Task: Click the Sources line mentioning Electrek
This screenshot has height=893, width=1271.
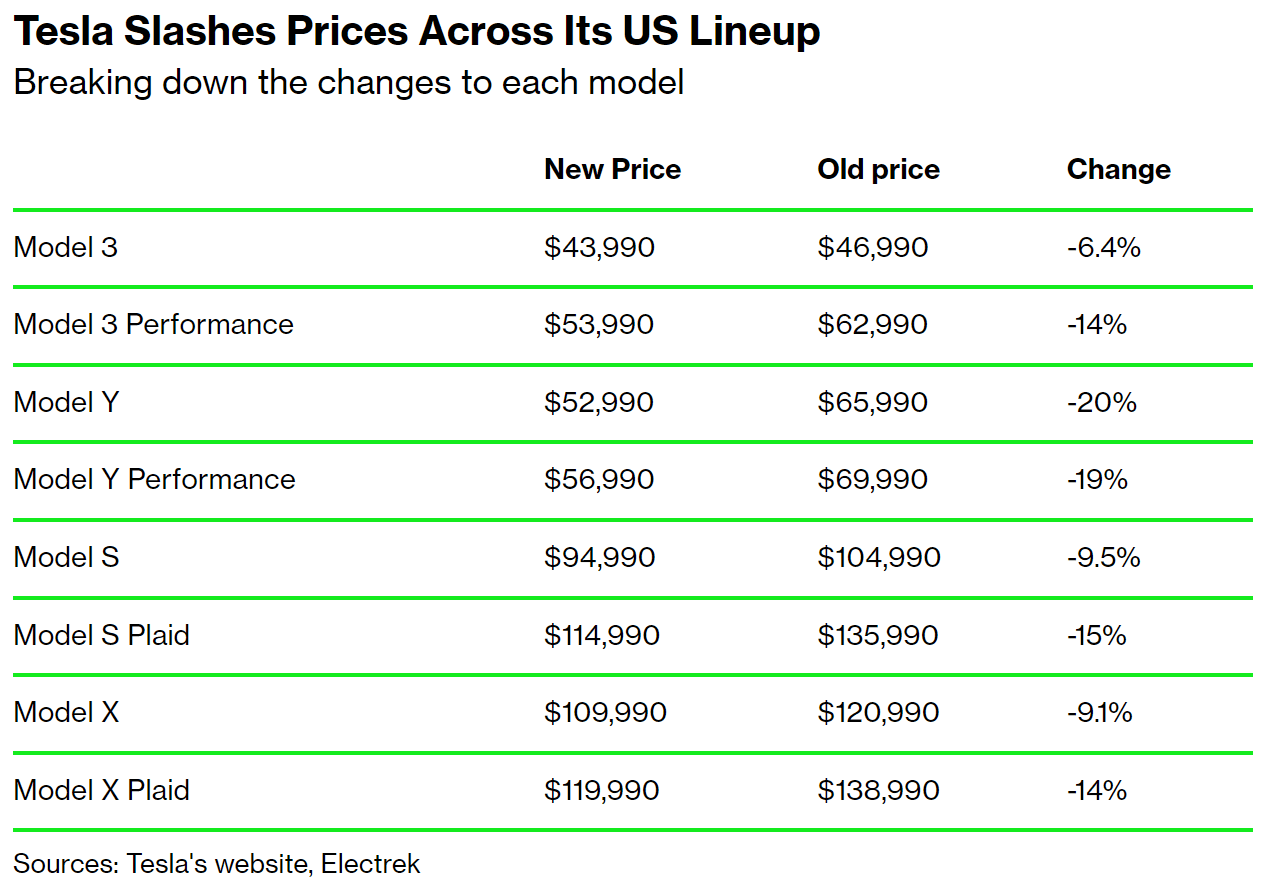Action: click(x=217, y=863)
